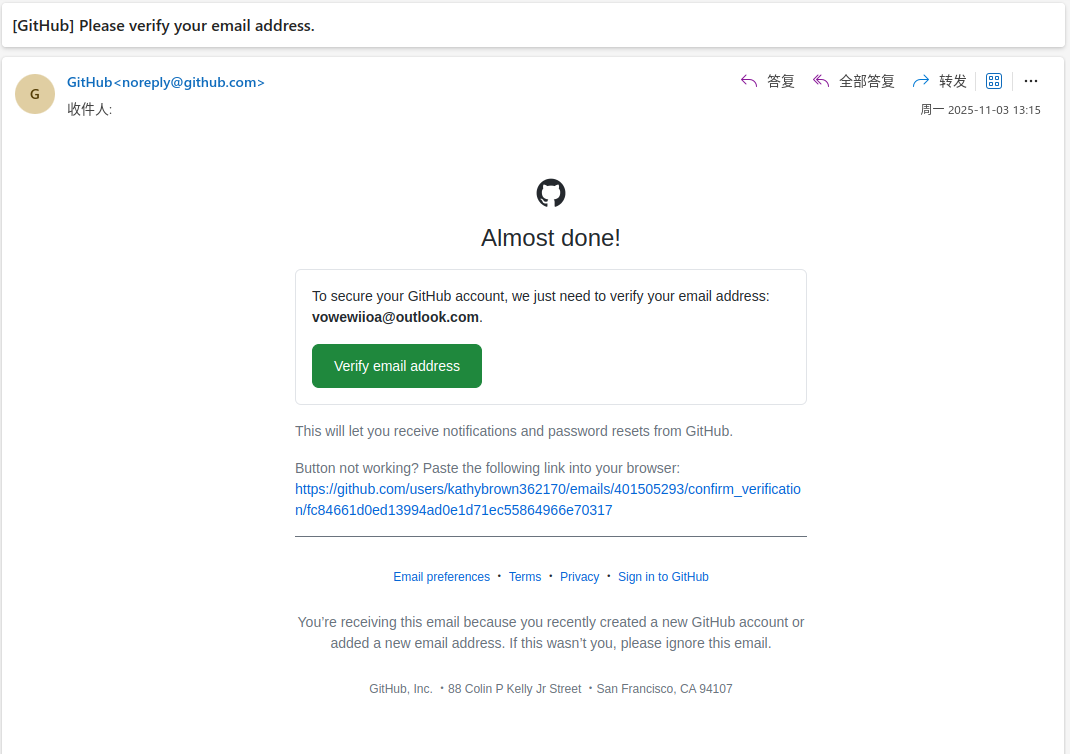Image resolution: width=1070 pixels, height=754 pixels.
Task: Click the "Terms" footer link
Action: coord(525,577)
